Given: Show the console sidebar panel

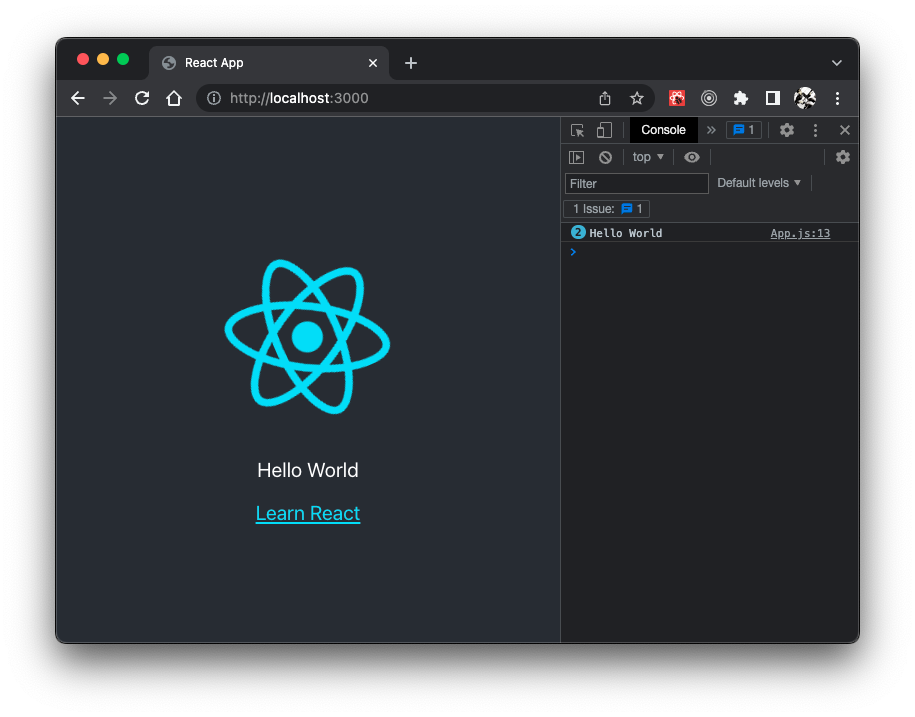Looking at the screenshot, I should coord(576,157).
